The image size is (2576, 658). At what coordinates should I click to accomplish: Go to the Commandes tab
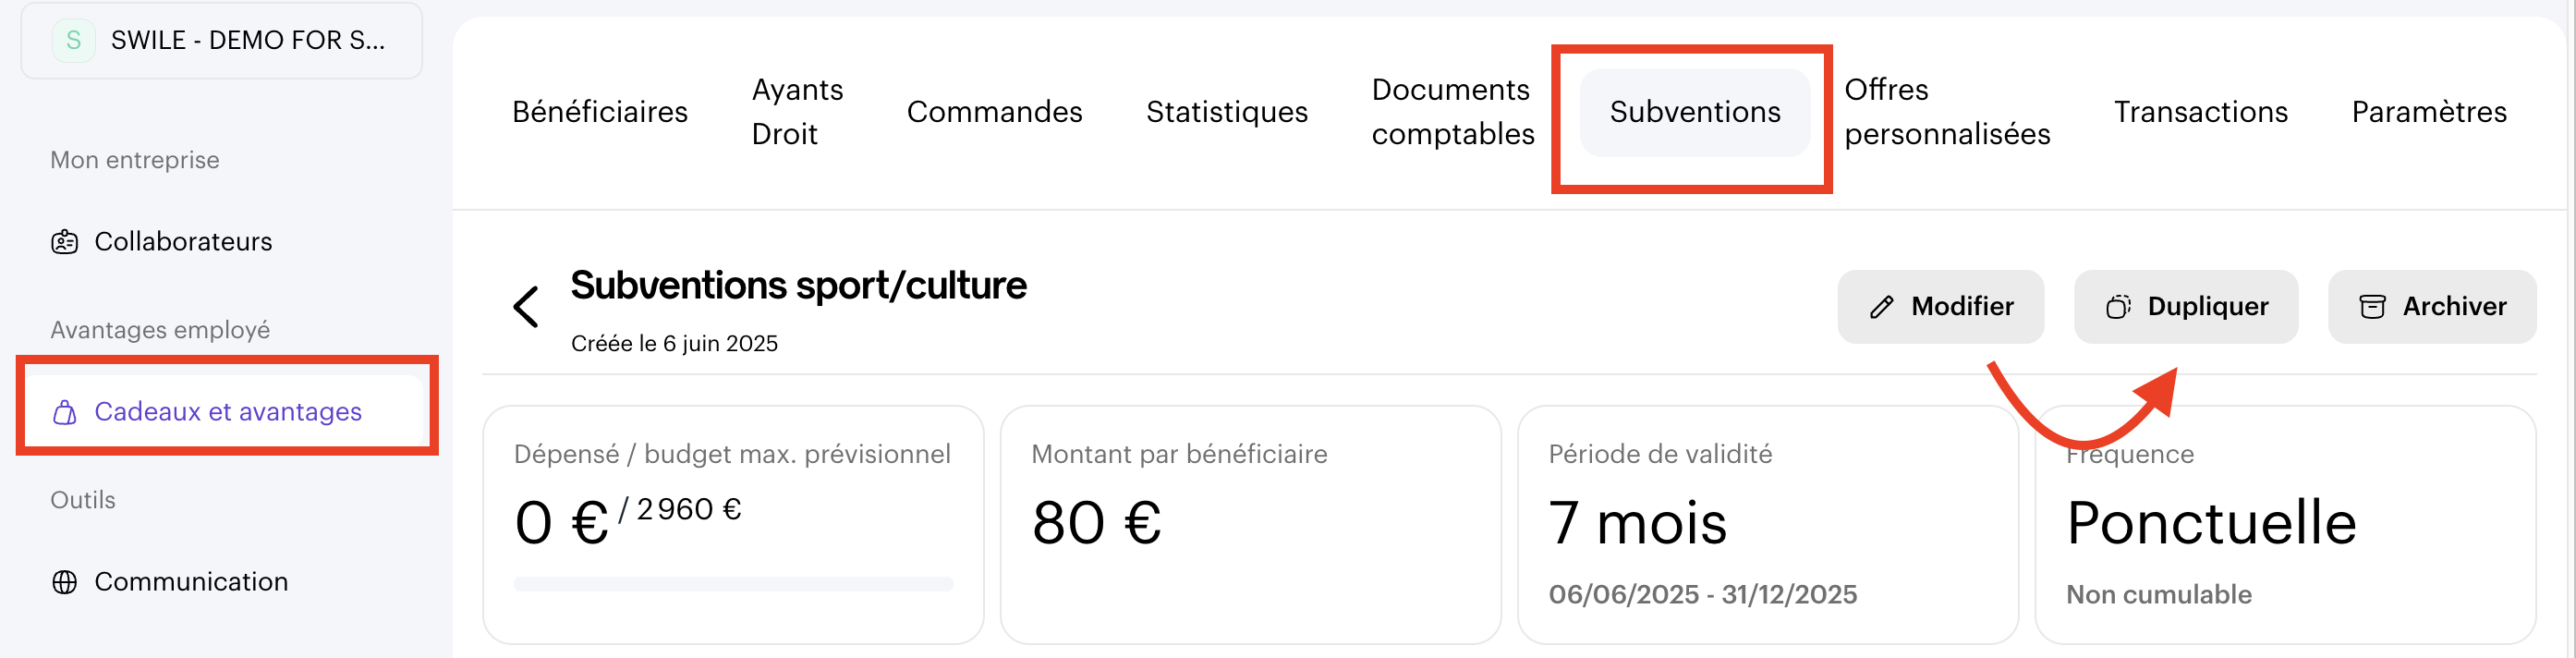tap(994, 112)
